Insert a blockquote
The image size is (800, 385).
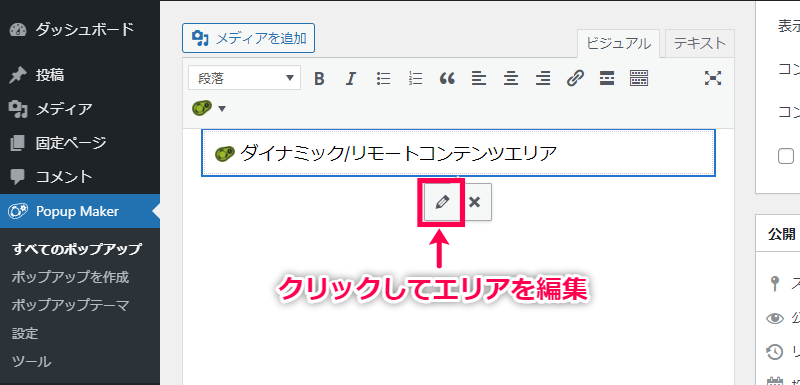(x=447, y=79)
